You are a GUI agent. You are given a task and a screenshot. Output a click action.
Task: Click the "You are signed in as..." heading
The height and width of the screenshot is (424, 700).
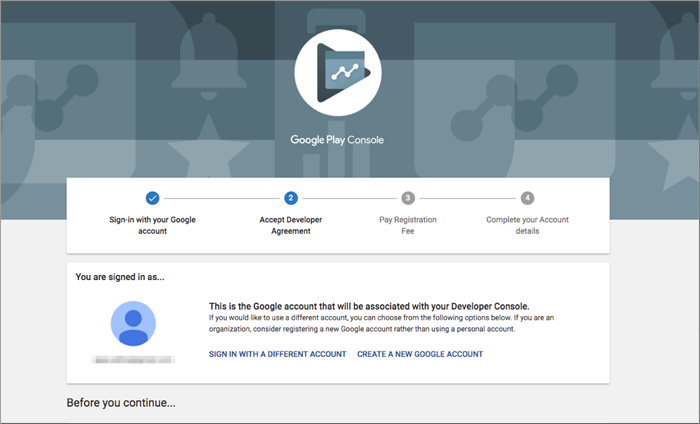pyautogui.click(x=121, y=276)
